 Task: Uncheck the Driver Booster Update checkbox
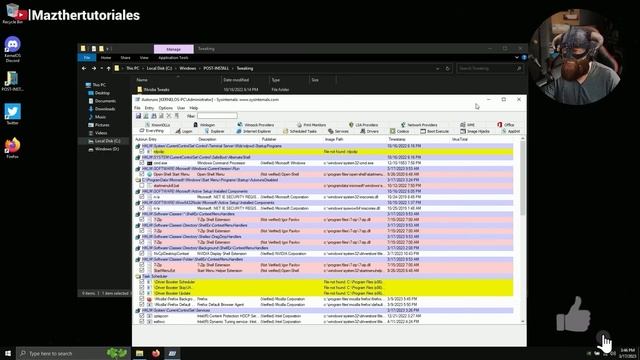[x=142, y=293]
